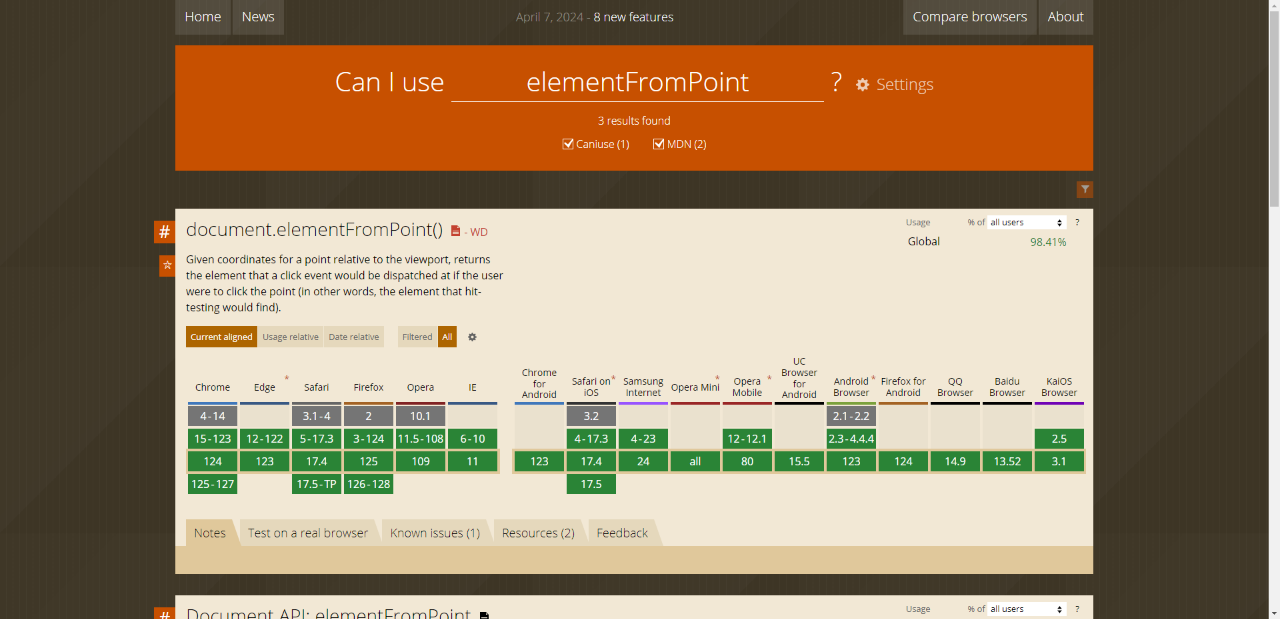Click the Edge column header
This screenshot has height=619, width=1280.
pyautogui.click(x=264, y=388)
